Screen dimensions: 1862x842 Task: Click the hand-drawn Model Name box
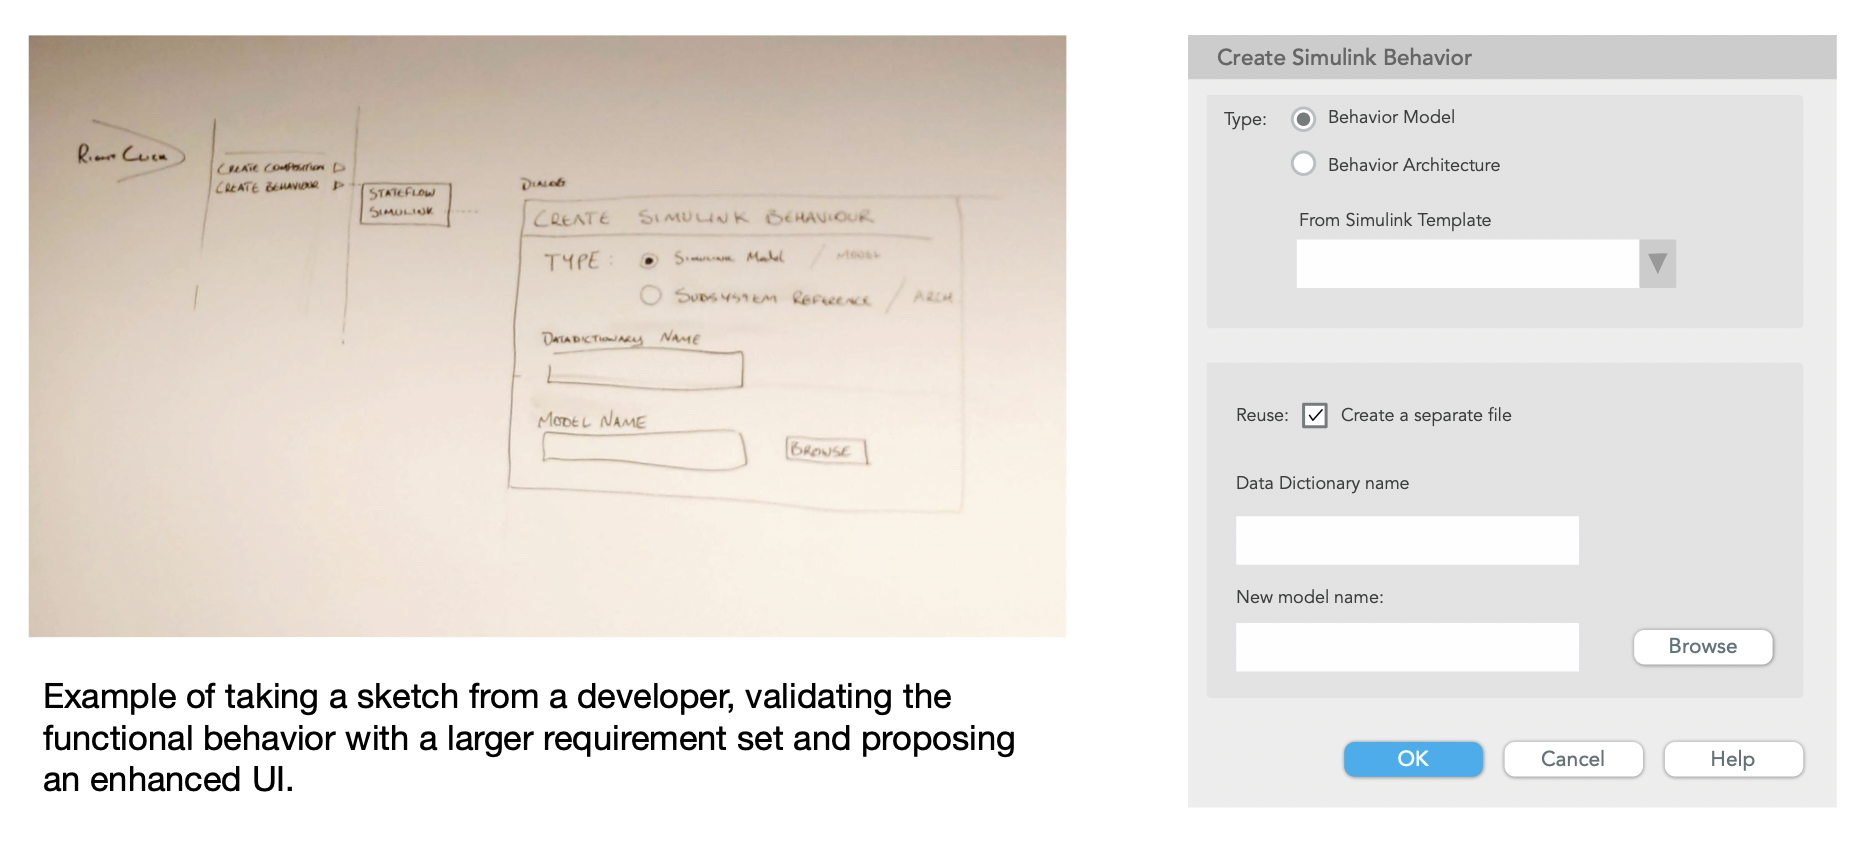pyautogui.click(x=644, y=449)
